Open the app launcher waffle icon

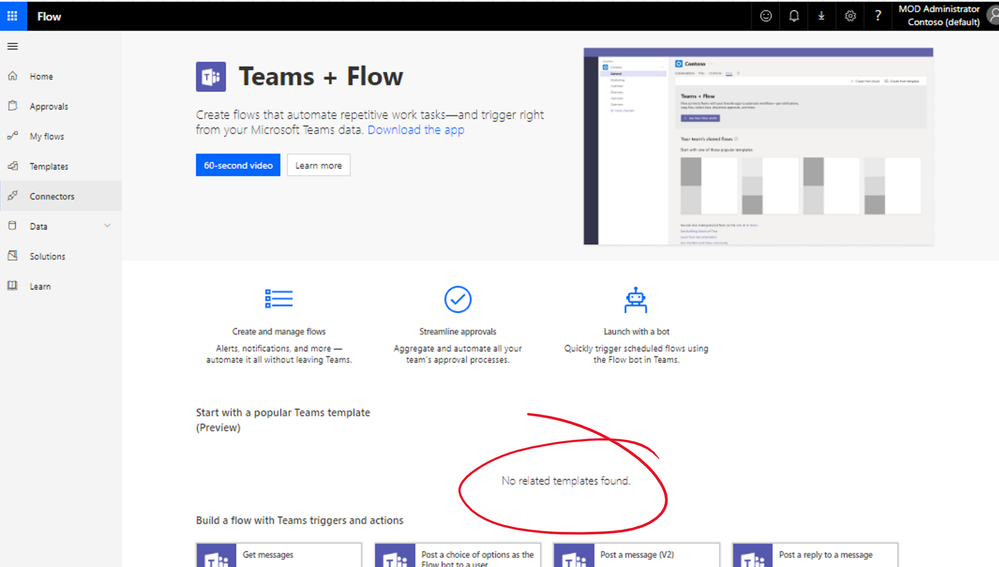click(x=12, y=16)
